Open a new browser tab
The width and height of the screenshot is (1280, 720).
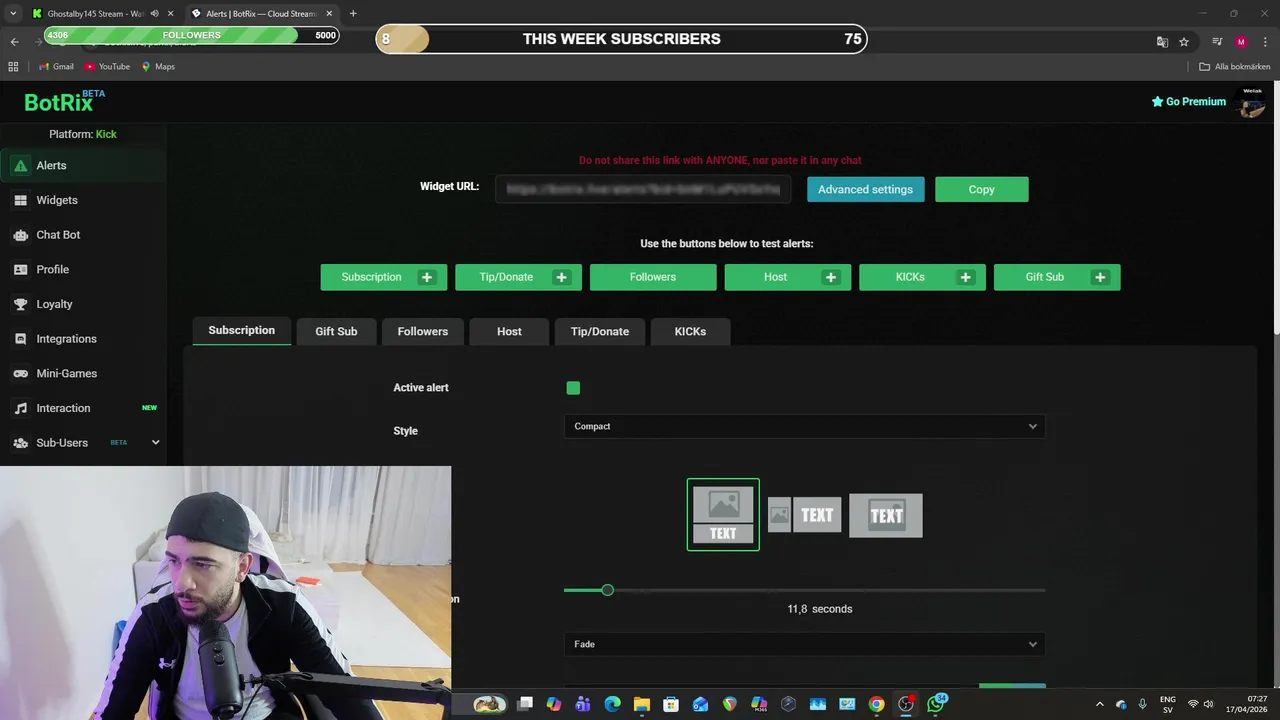353,14
